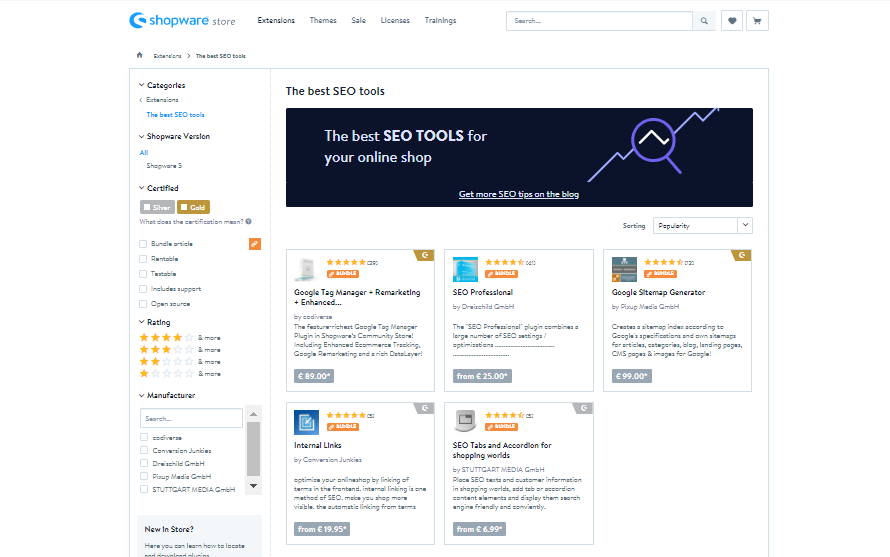Check the Conversion Junkies manufacturer checkbox

point(144,450)
